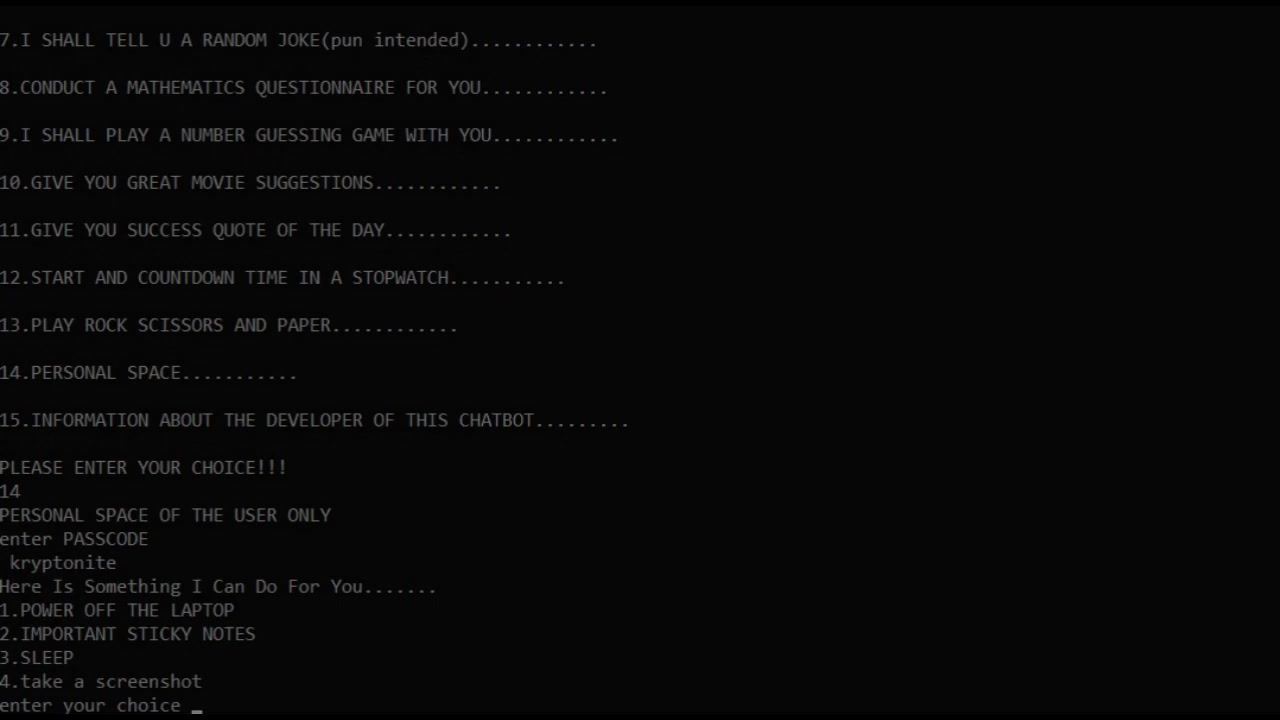
Task: Click option 12 stopwatch countdown text
Action: point(282,278)
